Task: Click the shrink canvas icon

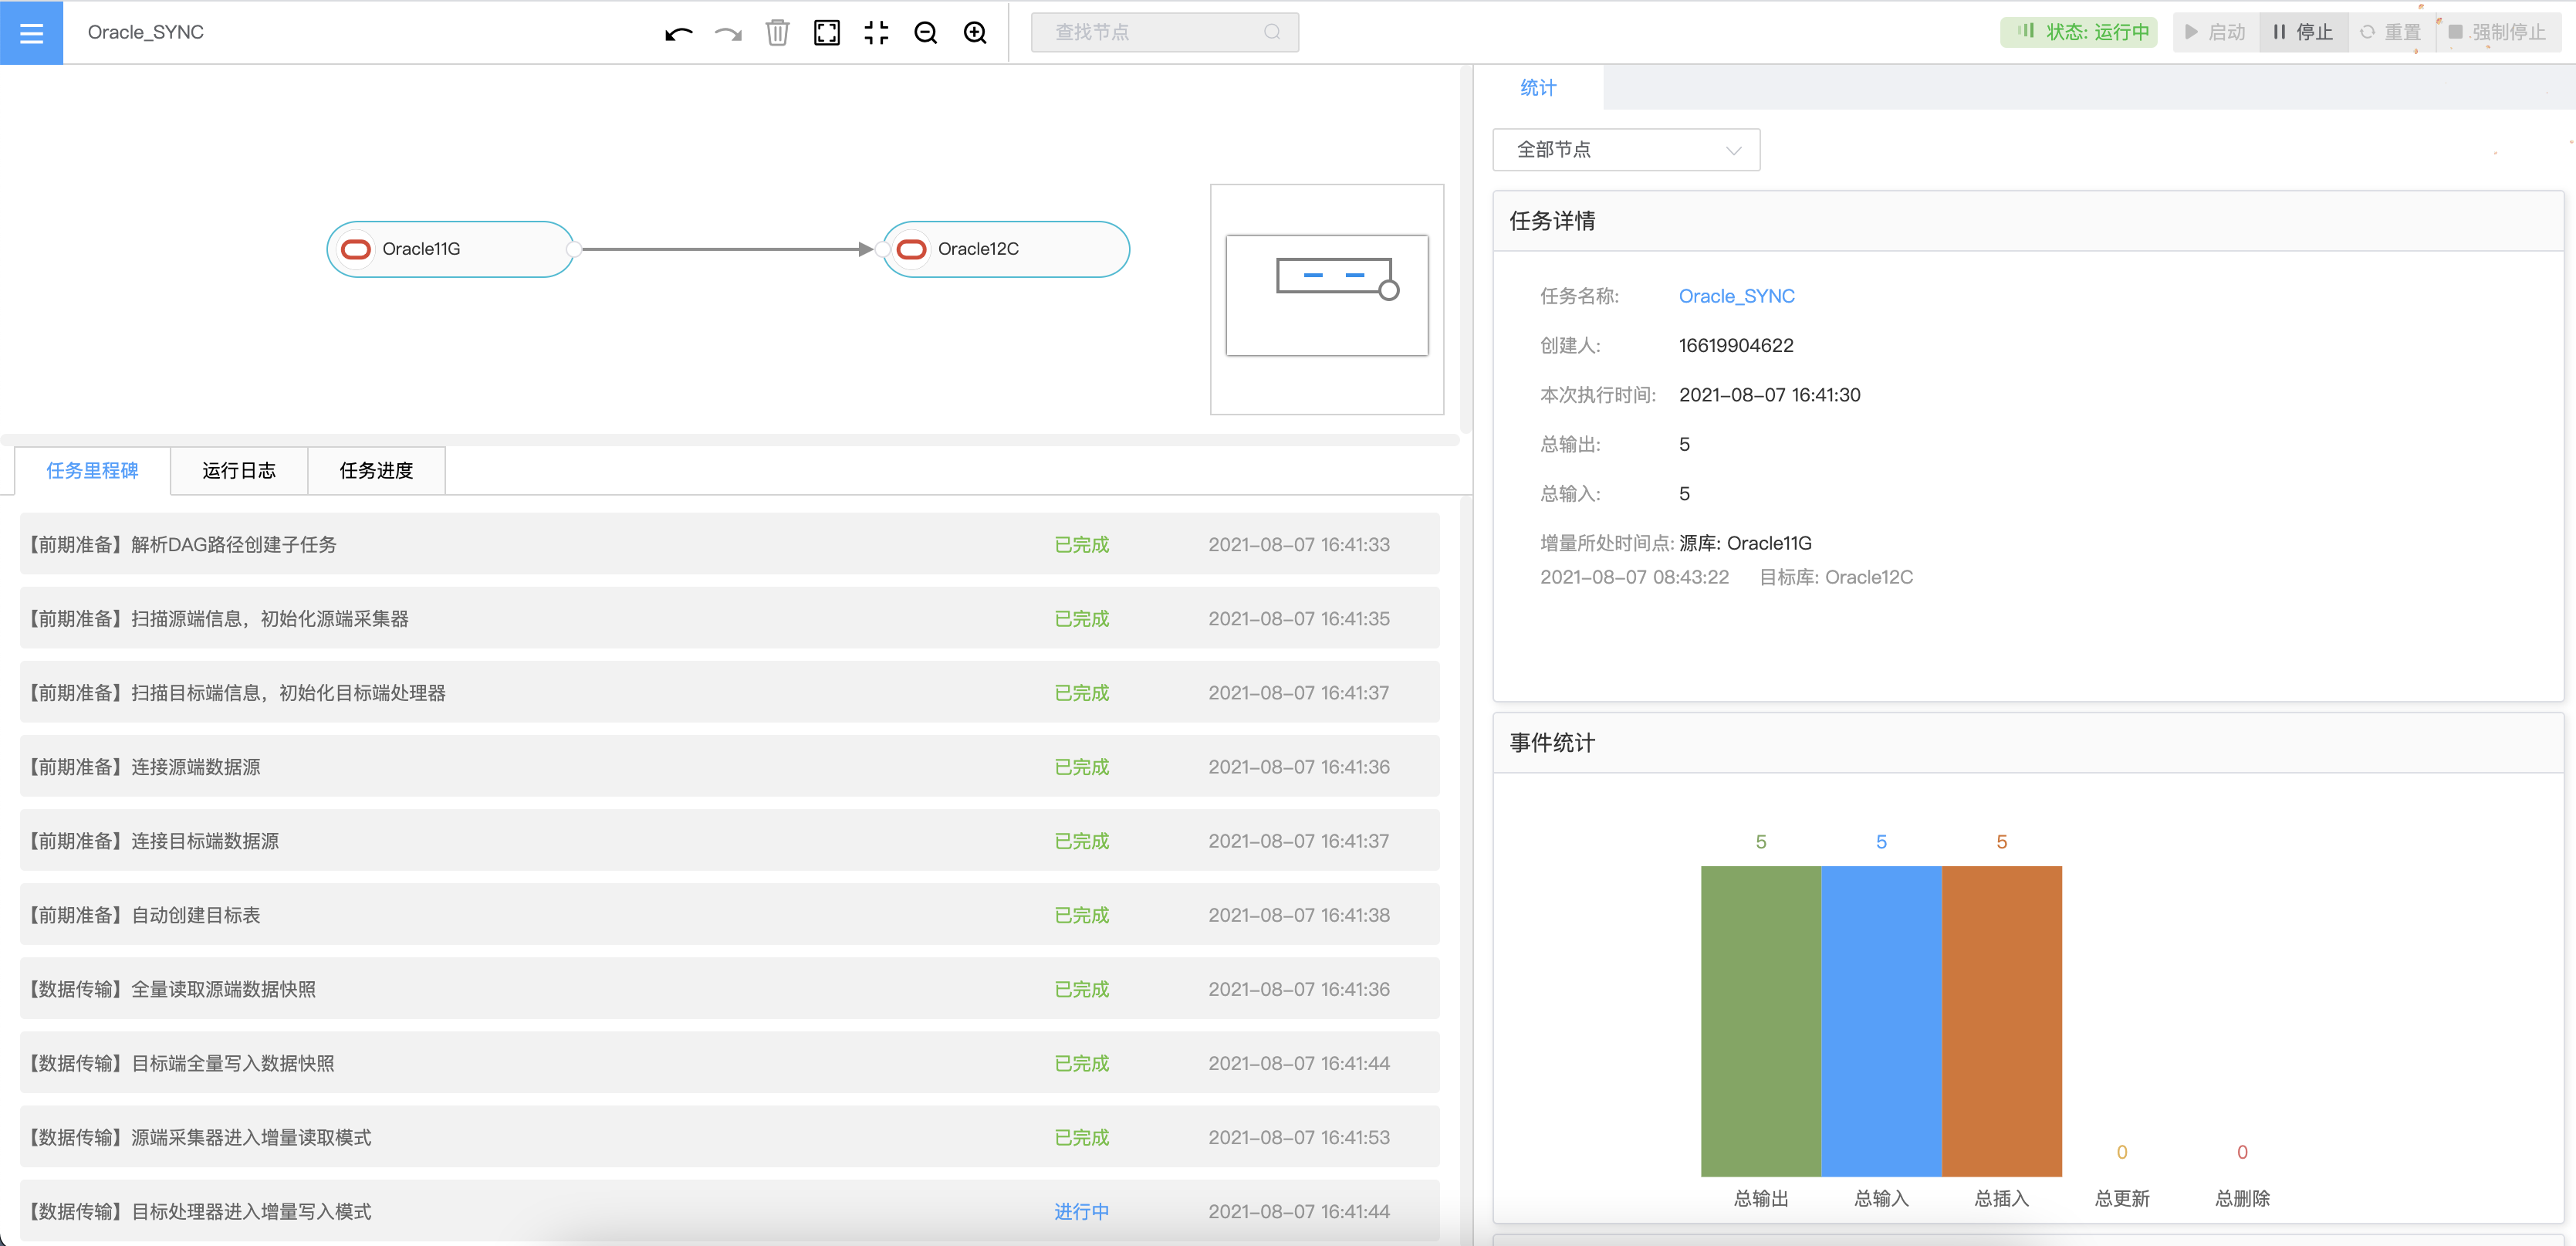Action: pyautogui.click(x=876, y=33)
